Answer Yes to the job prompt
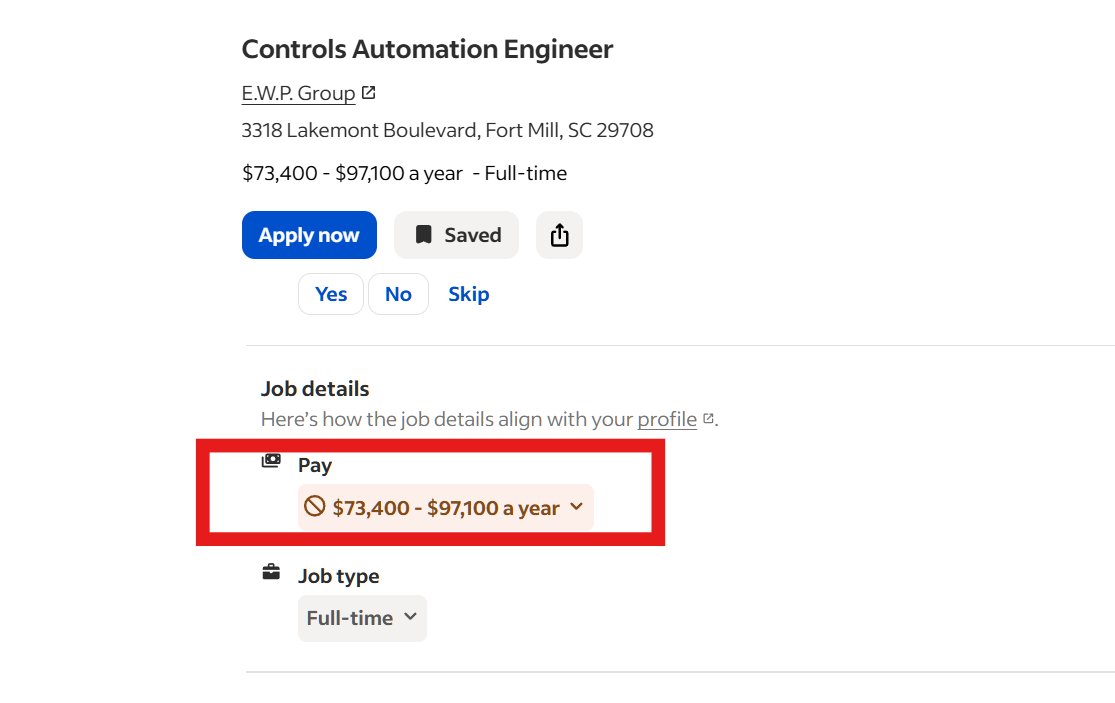This screenshot has height=703, width=1115. [331, 294]
